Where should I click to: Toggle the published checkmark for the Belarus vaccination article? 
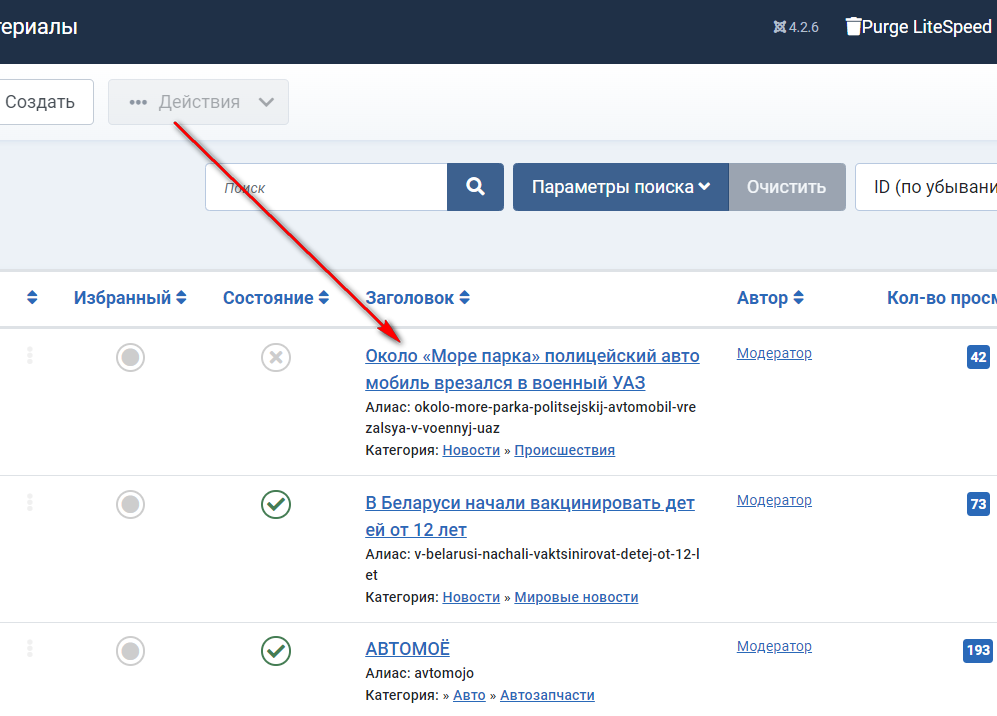[x=276, y=504]
